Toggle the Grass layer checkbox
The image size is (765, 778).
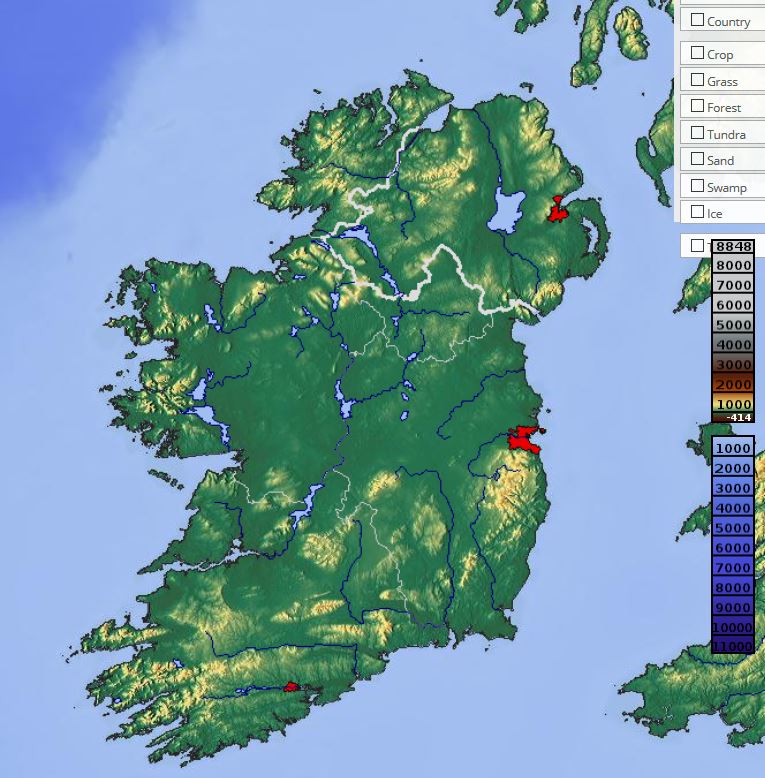[697, 80]
